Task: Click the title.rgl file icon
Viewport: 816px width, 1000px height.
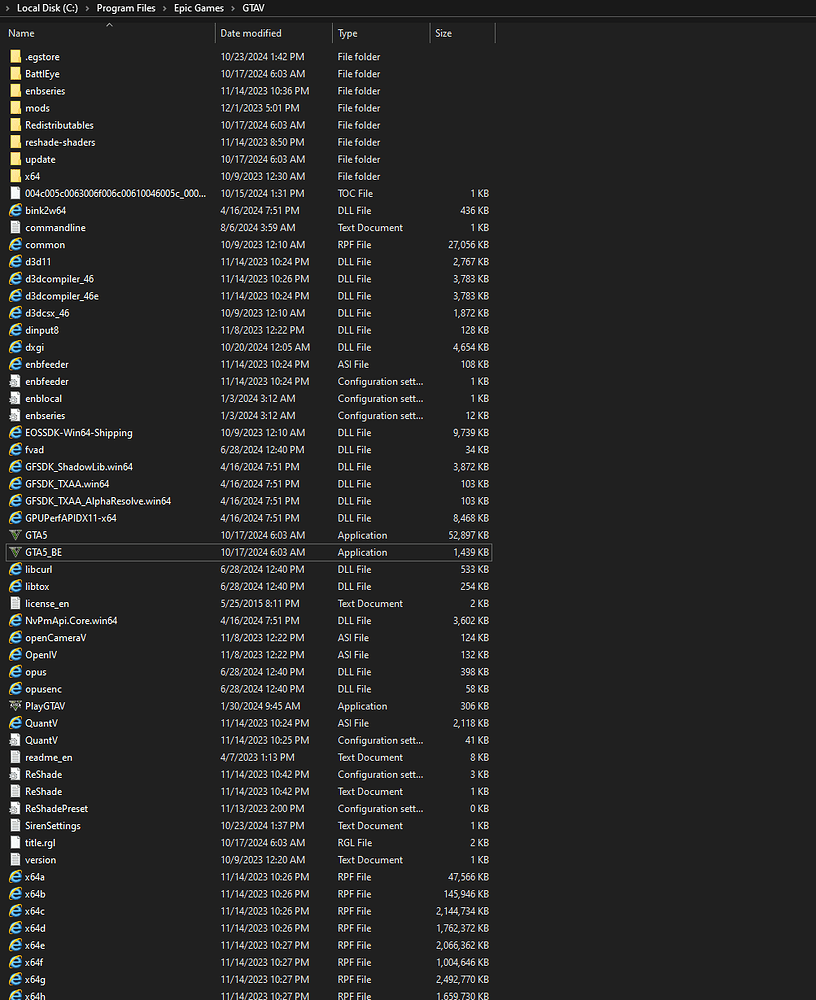Action: click(15, 842)
